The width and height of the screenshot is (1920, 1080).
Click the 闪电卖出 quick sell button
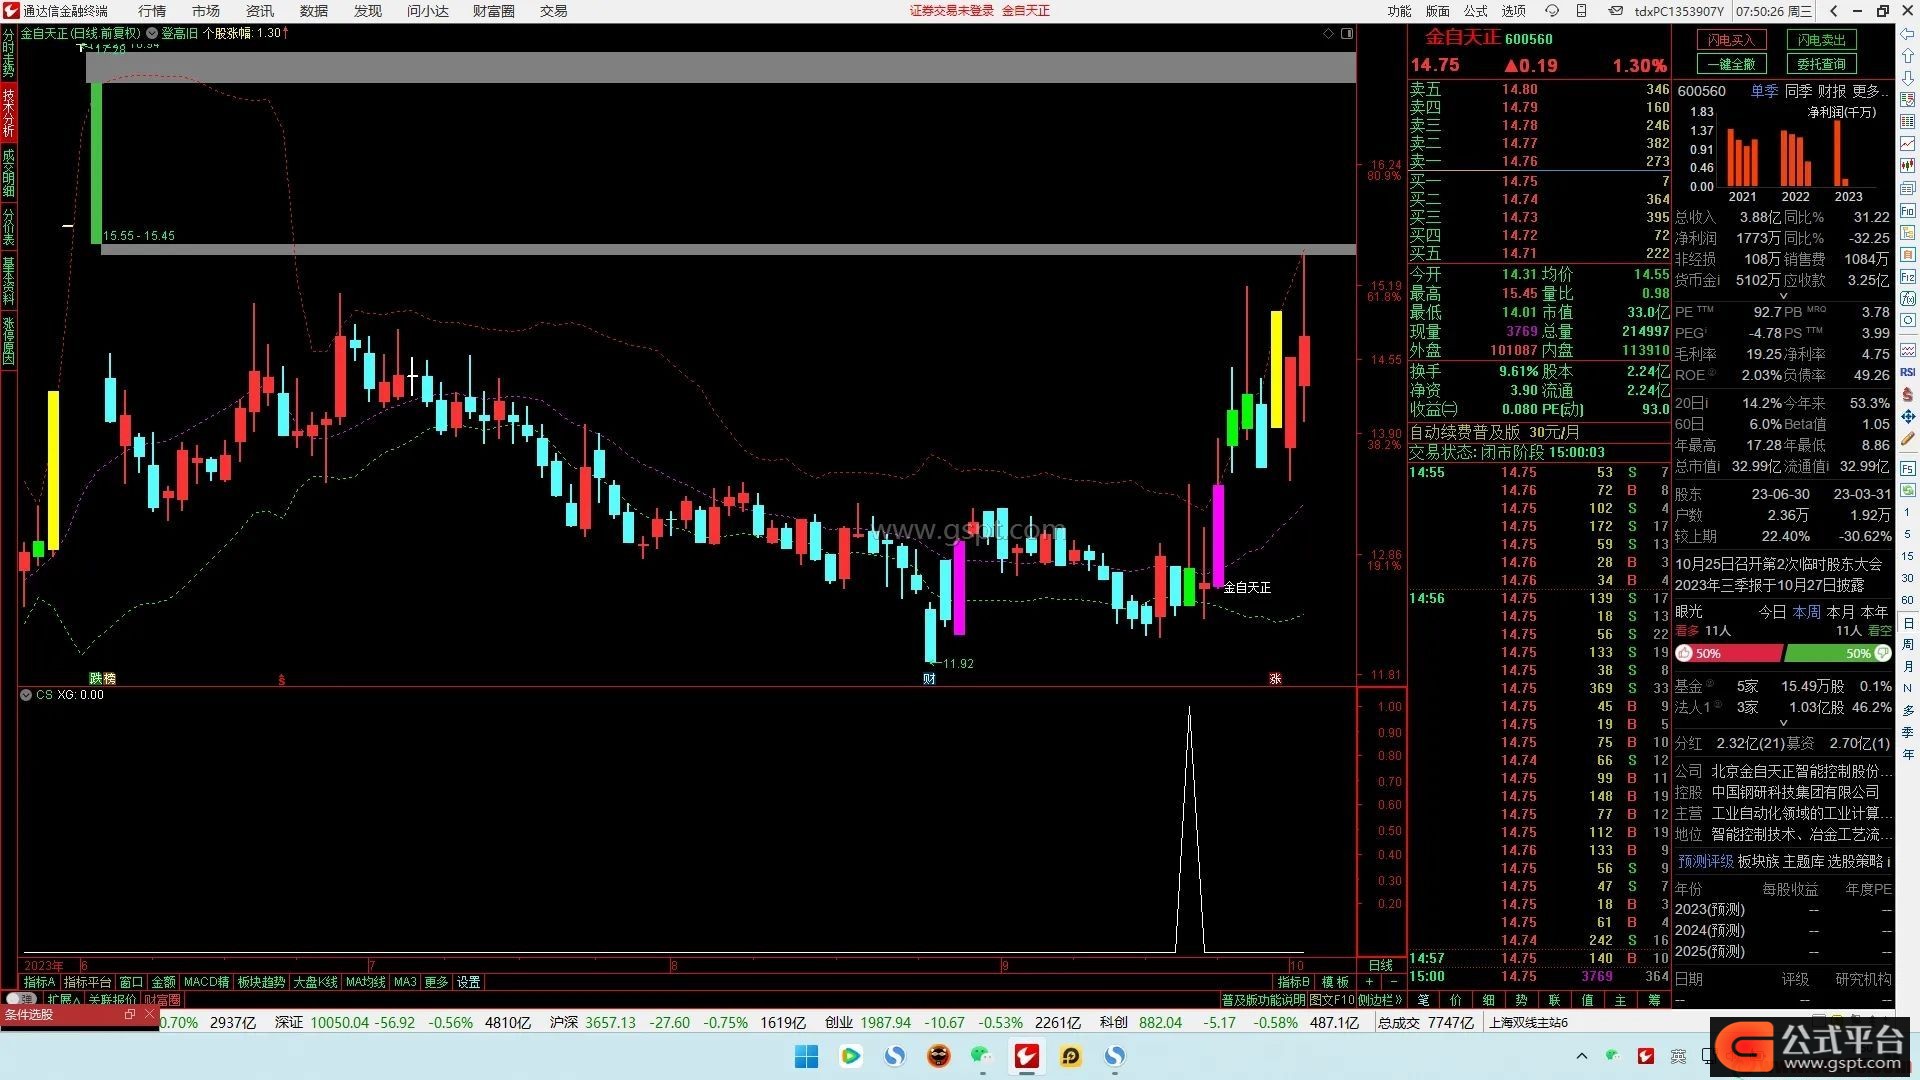click(1822, 40)
